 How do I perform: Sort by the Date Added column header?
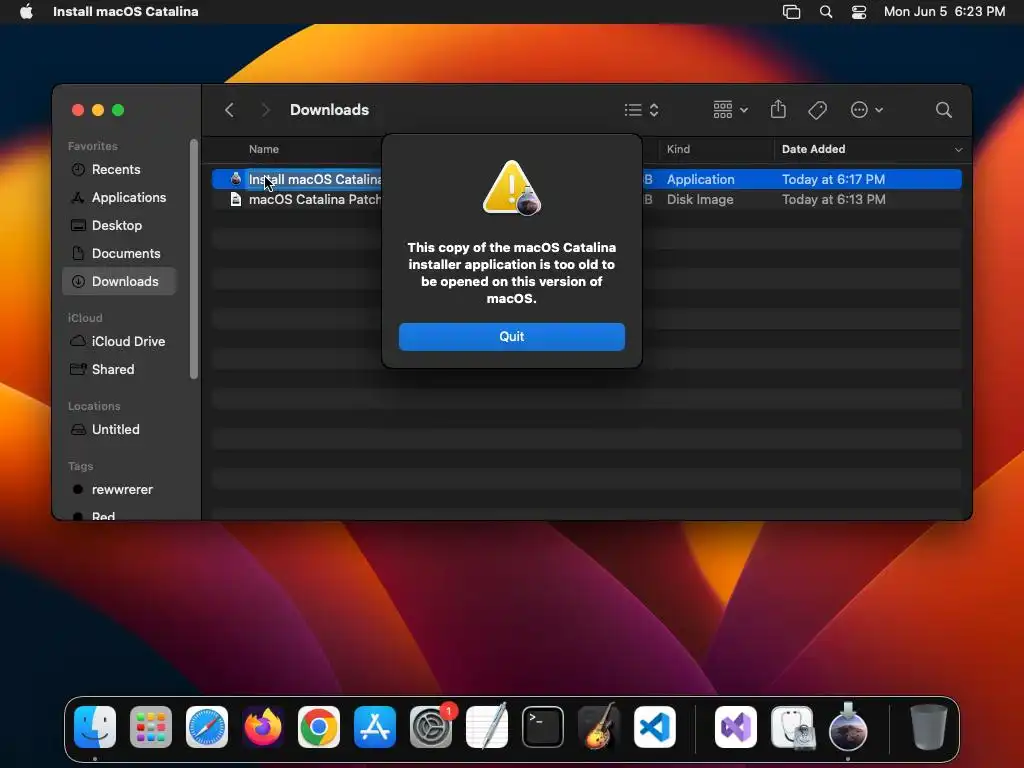(x=813, y=149)
